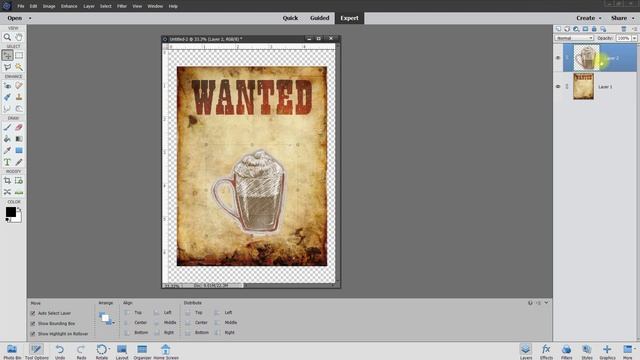This screenshot has width=640, height=360.
Task: Select the Quick Selection tool
Action: coord(19,67)
